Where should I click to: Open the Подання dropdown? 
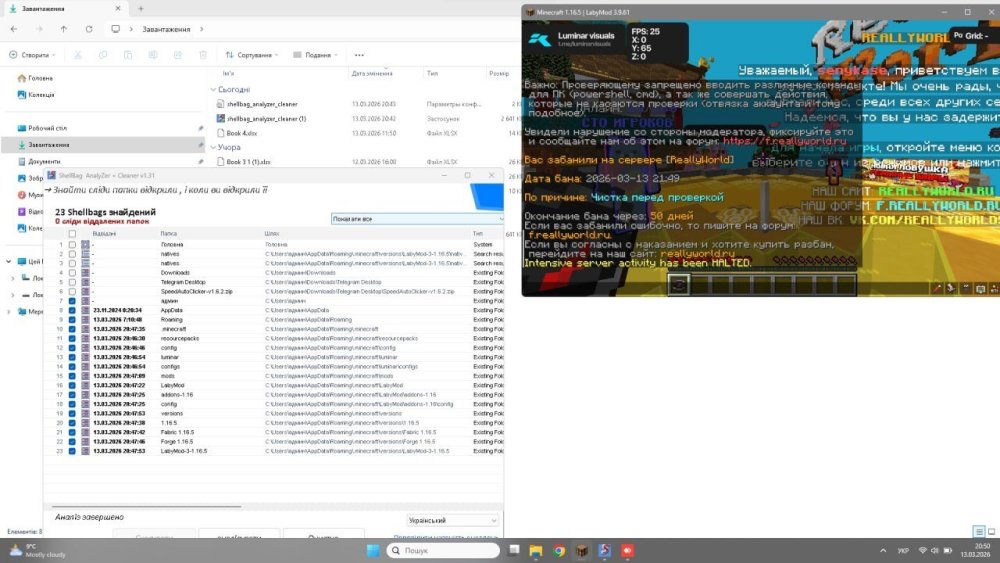[315, 55]
